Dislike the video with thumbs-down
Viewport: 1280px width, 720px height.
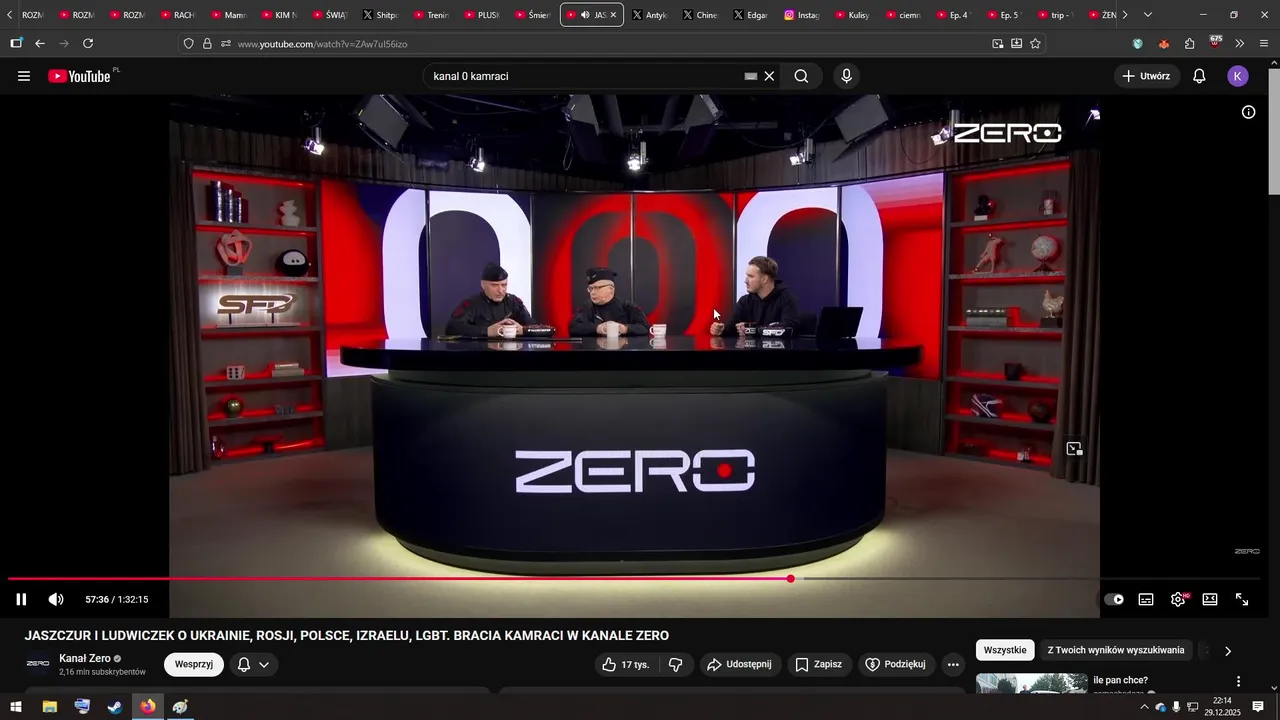pyautogui.click(x=675, y=664)
